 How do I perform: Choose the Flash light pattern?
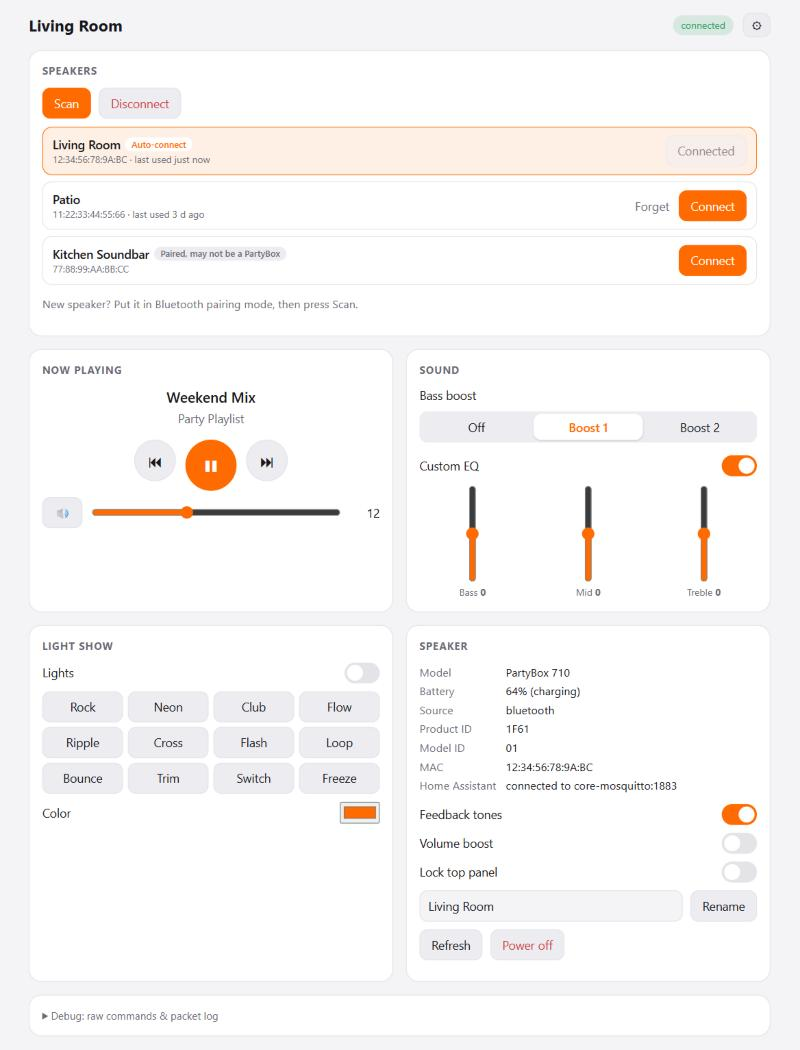coord(254,743)
